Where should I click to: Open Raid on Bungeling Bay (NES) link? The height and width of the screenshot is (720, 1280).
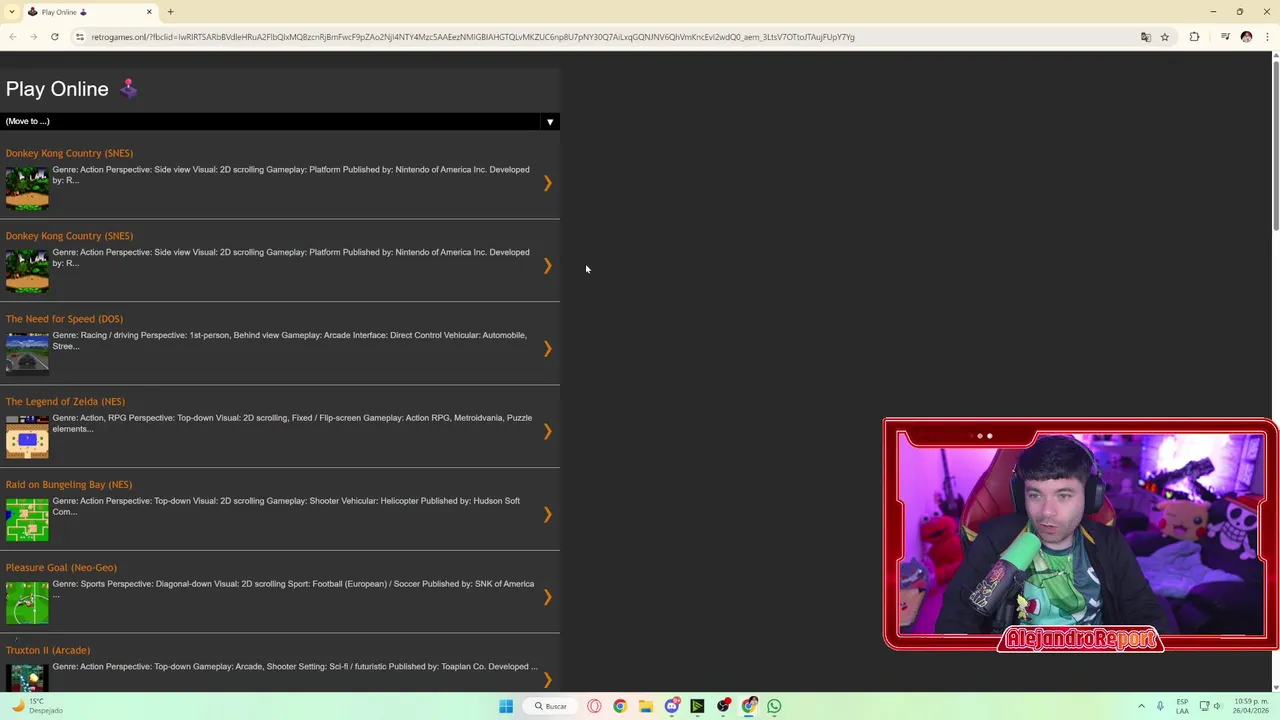tap(69, 485)
